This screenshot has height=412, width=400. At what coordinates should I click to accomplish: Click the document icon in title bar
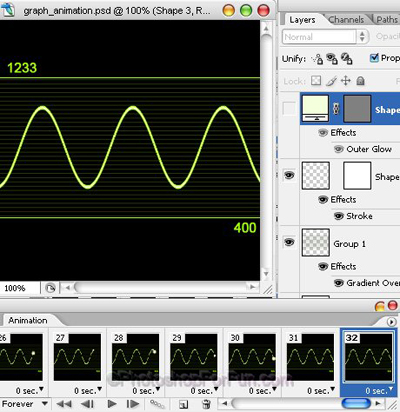pos(8,10)
